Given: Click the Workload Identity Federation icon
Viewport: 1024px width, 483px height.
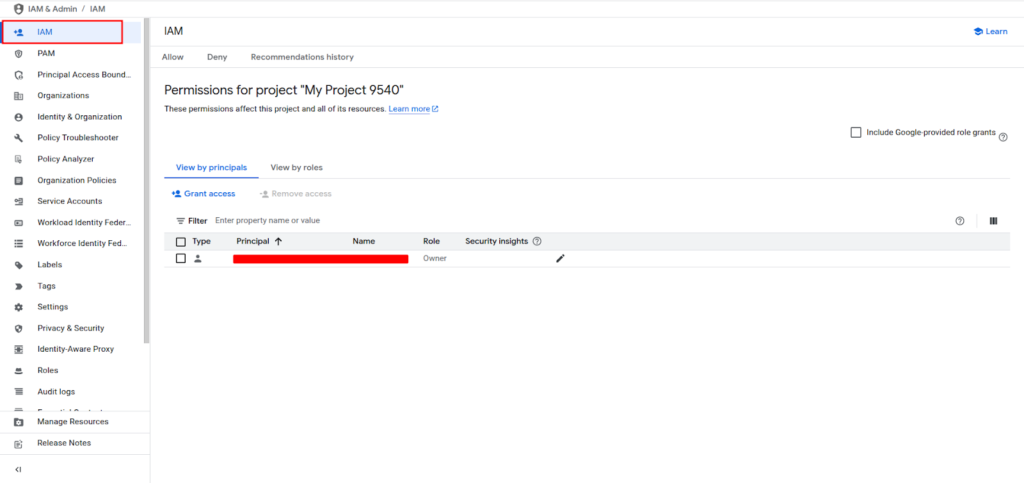Looking at the screenshot, I should point(18,223).
